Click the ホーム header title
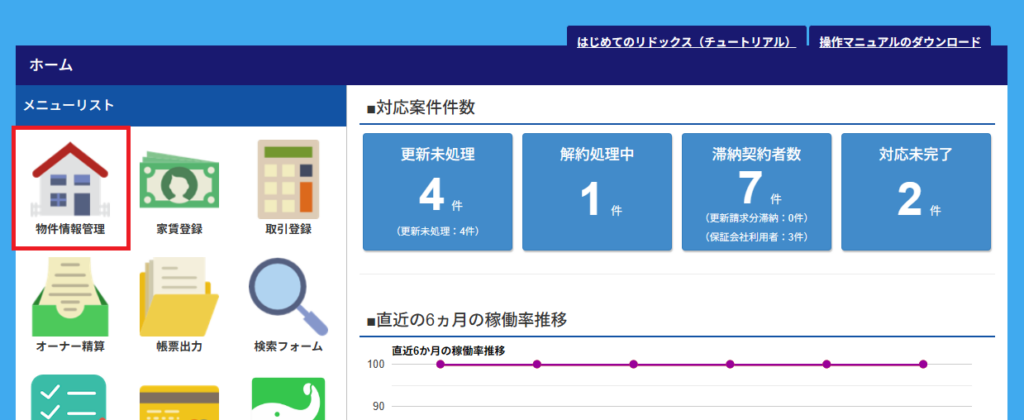 [x=51, y=66]
